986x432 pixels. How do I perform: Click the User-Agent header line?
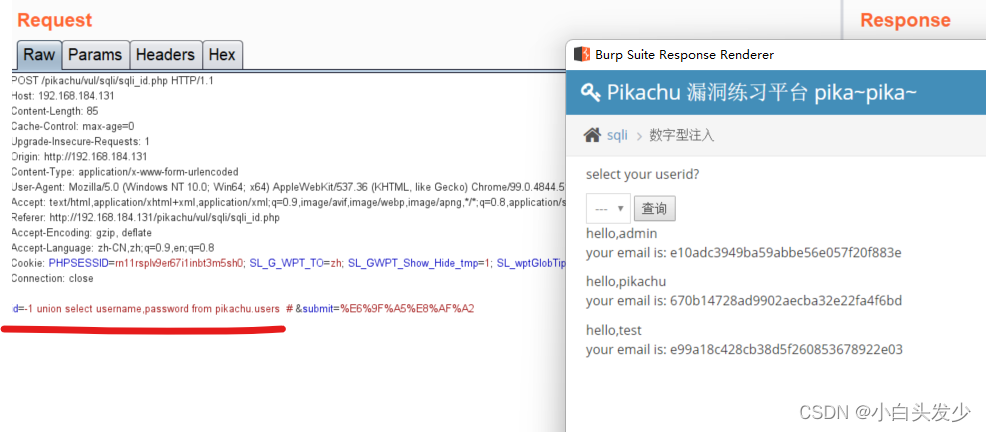tap(288, 187)
